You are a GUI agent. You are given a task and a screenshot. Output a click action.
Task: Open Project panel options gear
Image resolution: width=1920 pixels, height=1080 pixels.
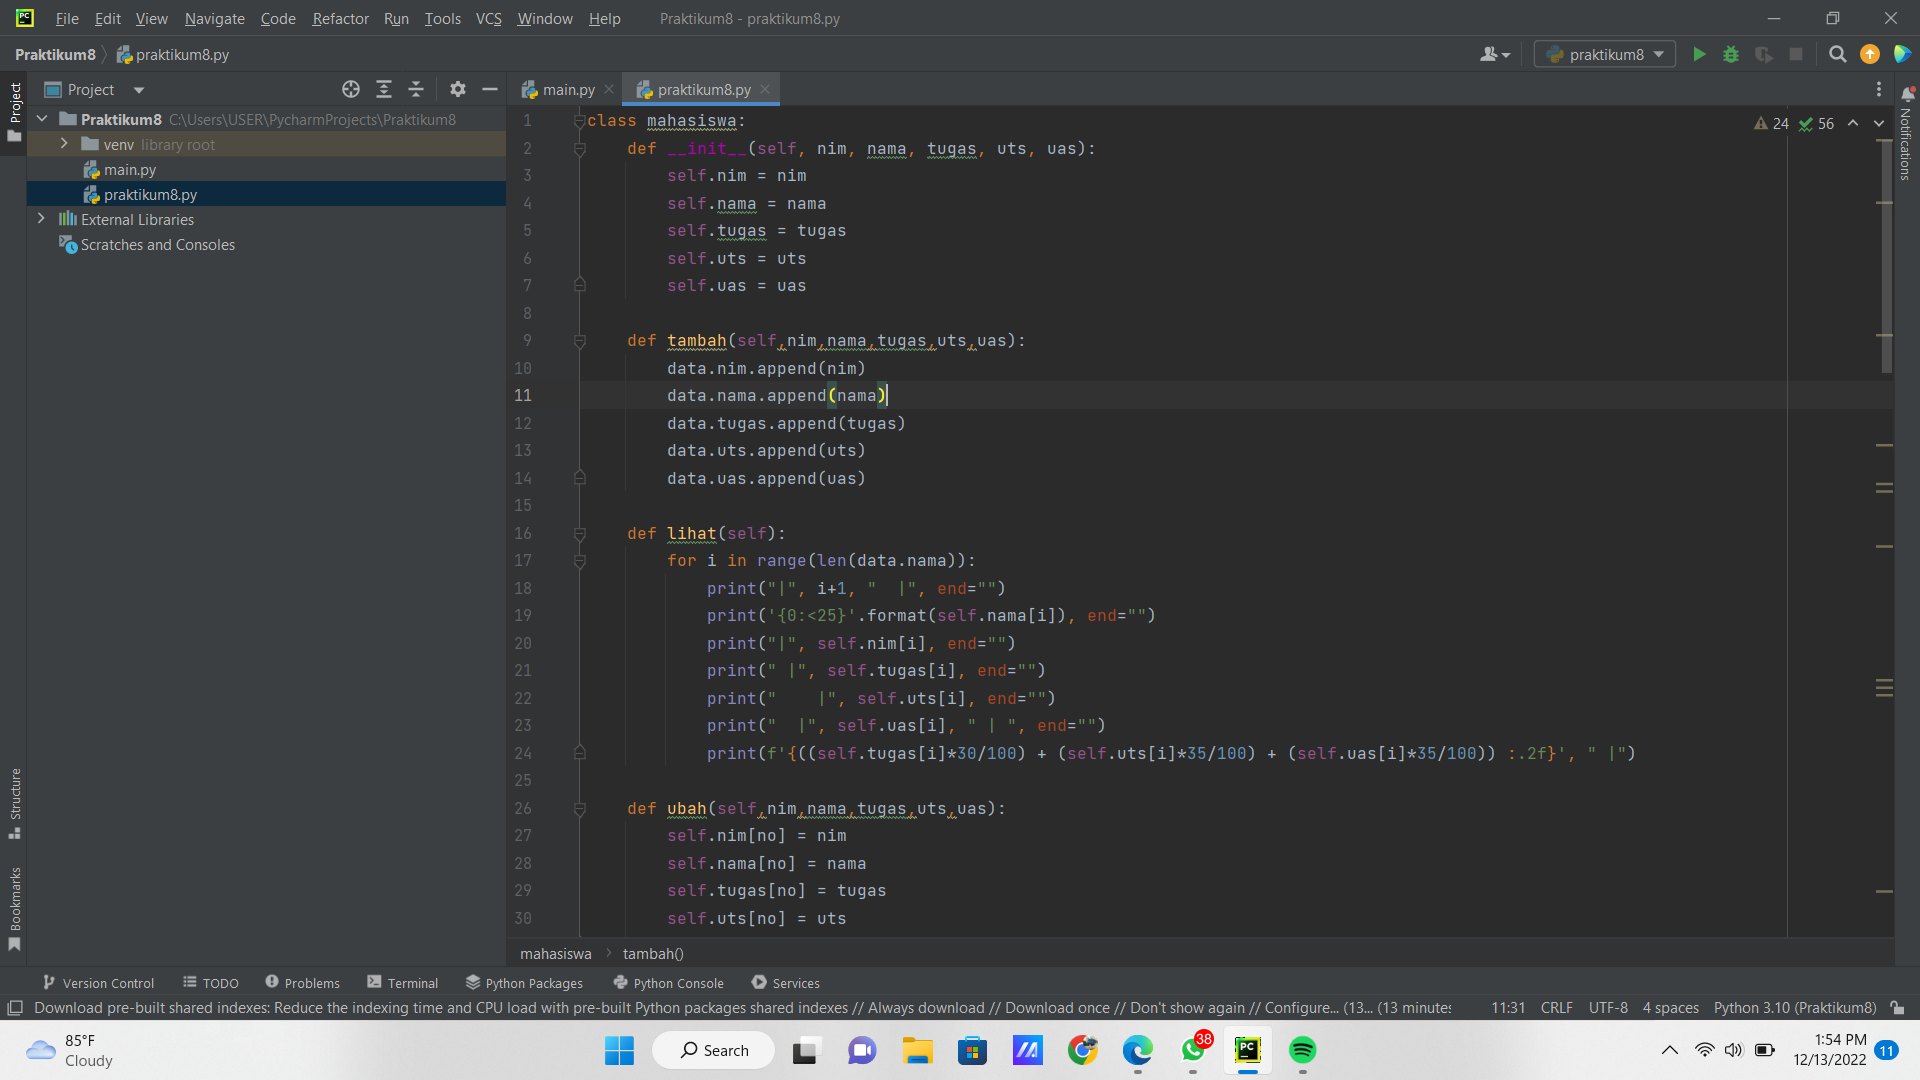tap(457, 89)
